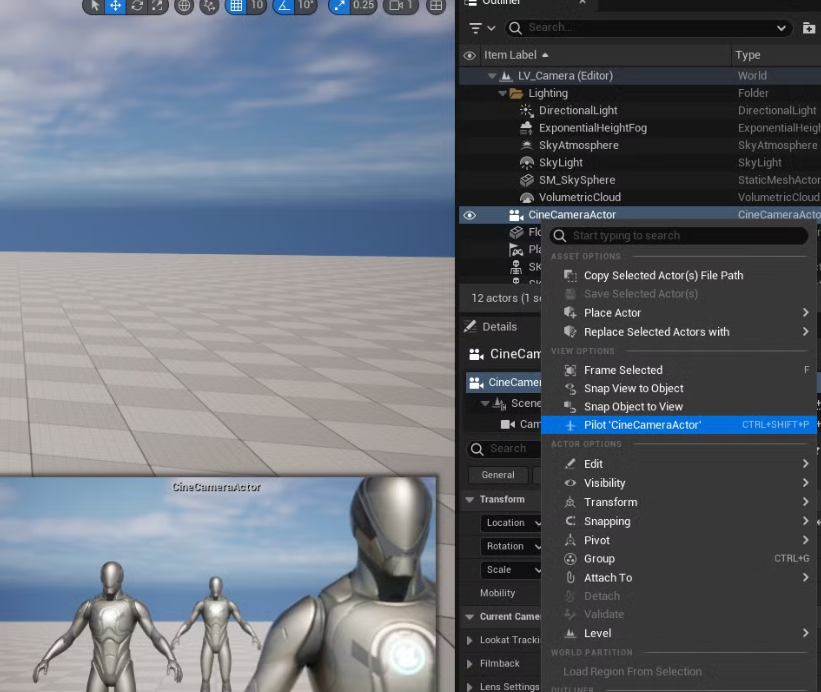The width and height of the screenshot is (821, 692).
Task: Select the object selection mode tool
Action: point(95,5)
